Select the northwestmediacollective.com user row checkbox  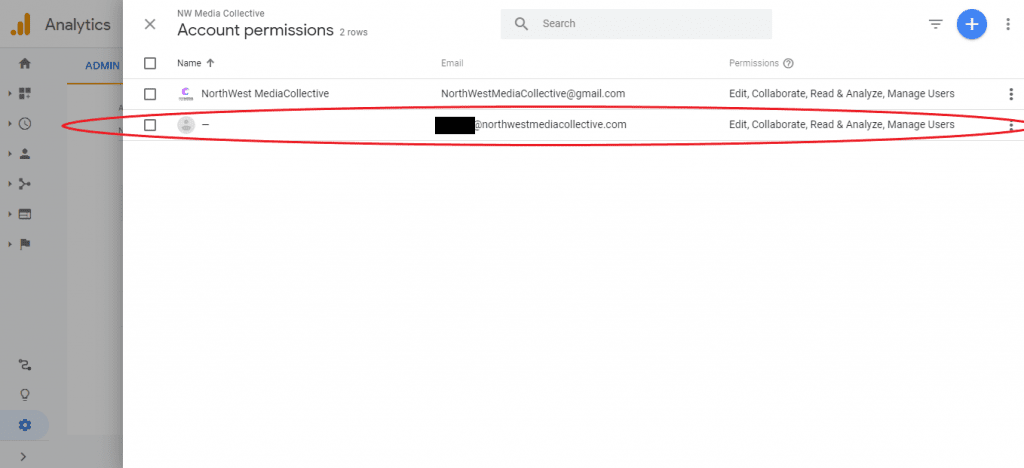click(150, 125)
